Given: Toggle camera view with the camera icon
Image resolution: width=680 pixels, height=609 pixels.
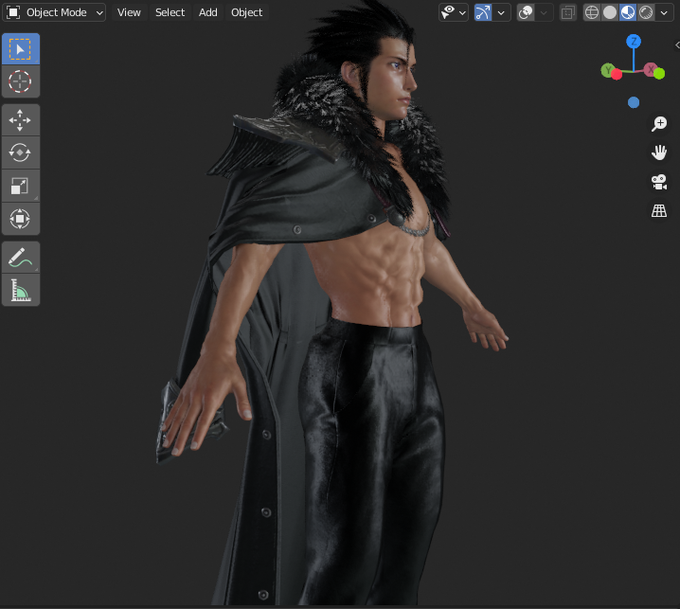Looking at the screenshot, I should (659, 182).
